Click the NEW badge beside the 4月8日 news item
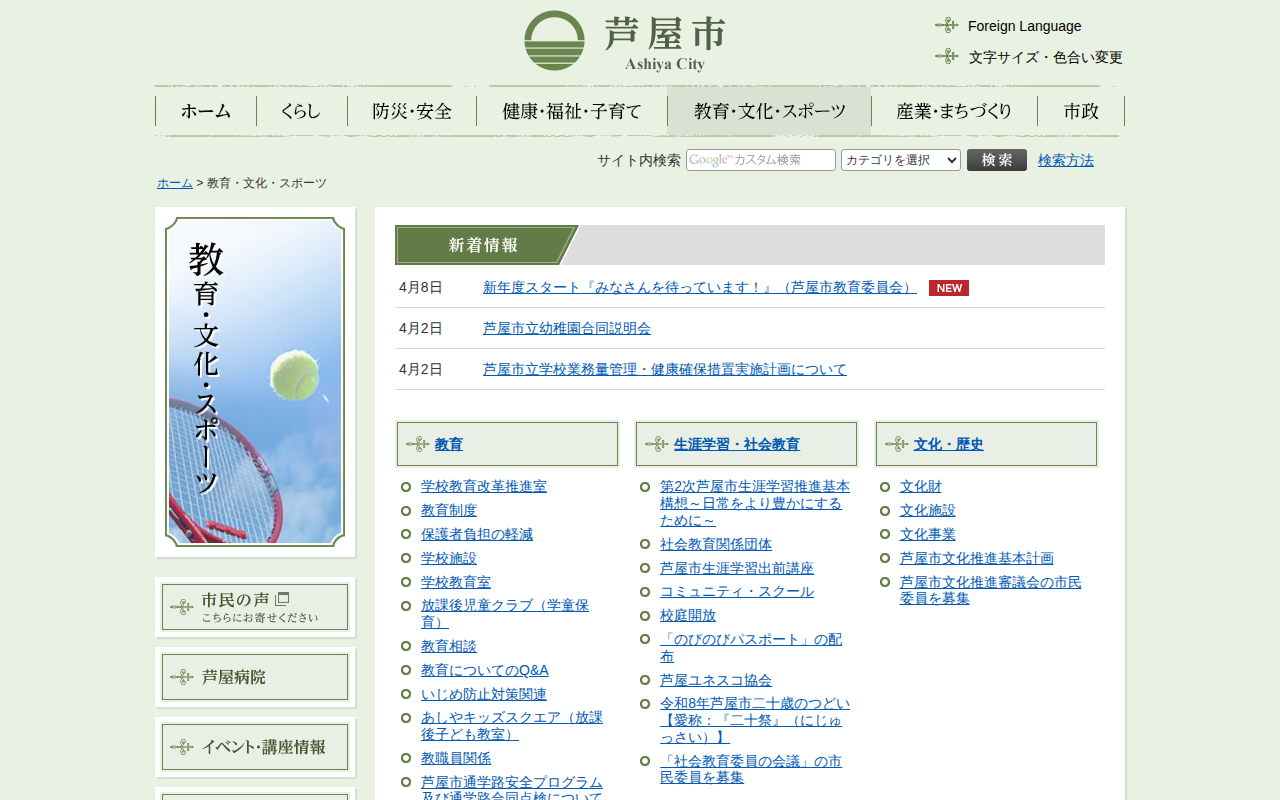Image resolution: width=1280 pixels, height=800 pixels. (x=949, y=288)
